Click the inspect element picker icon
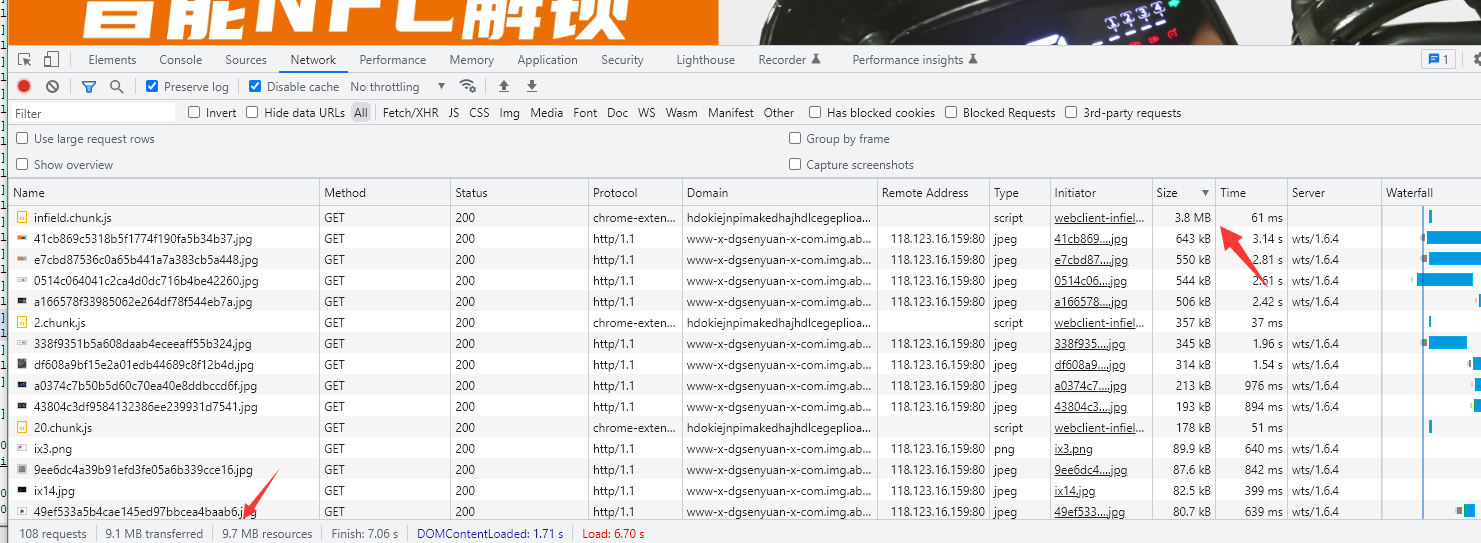Image resolution: width=1481 pixels, height=543 pixels. point(25,60)
